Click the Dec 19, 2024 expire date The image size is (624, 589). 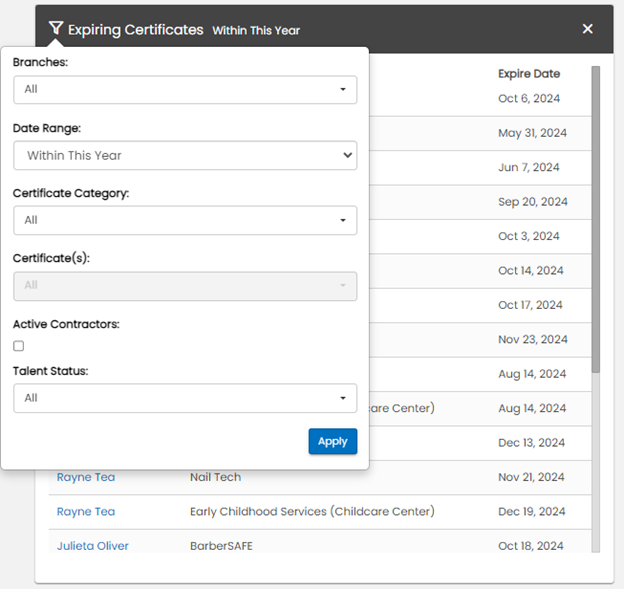point(531,512)
